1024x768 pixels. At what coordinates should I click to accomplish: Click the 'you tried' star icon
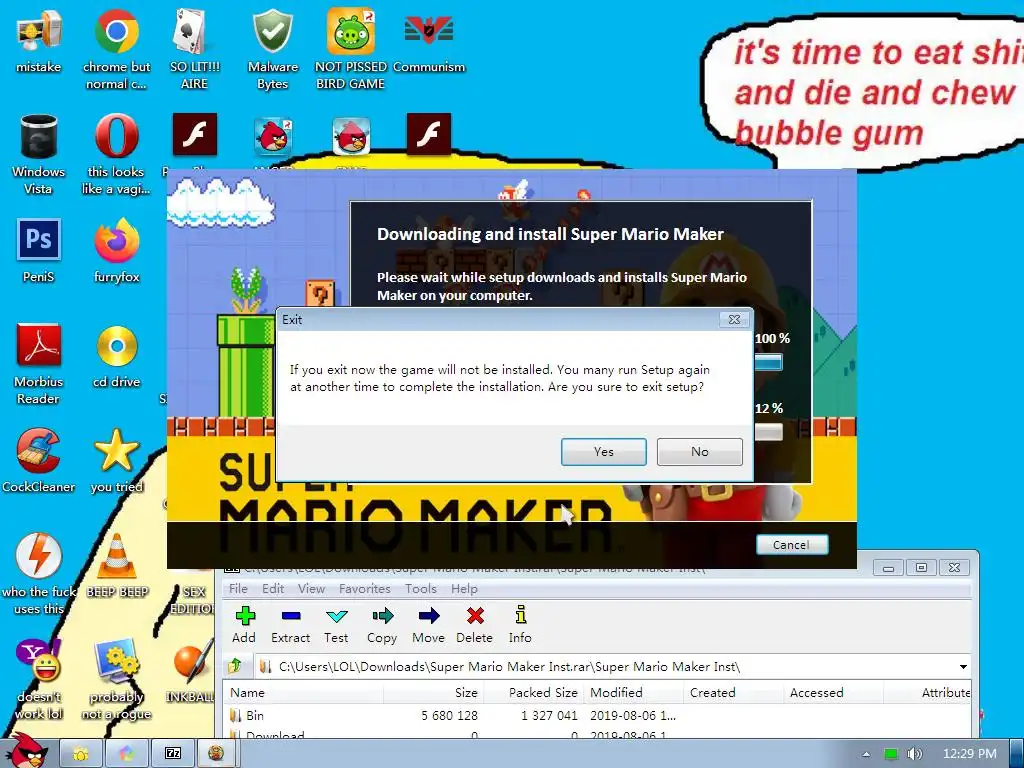(116, 460)
